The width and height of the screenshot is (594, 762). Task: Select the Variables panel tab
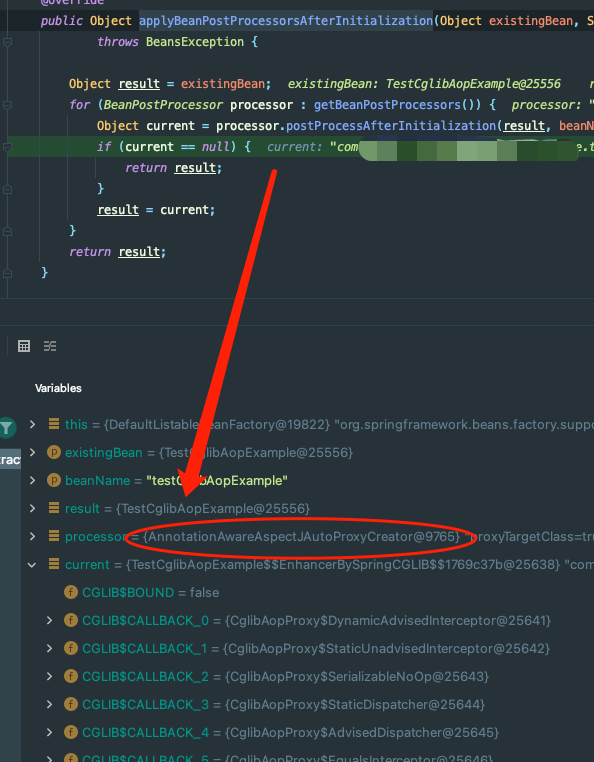click(58, 388)
